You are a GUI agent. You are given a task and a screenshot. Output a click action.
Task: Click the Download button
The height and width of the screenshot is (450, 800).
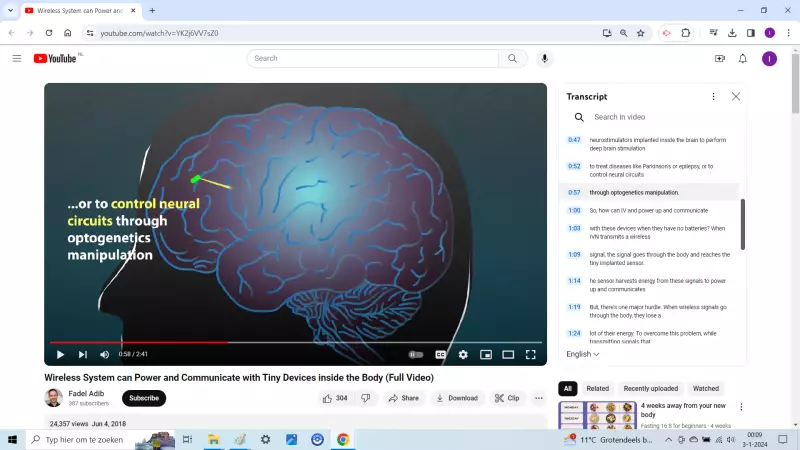tap(456, 398)
